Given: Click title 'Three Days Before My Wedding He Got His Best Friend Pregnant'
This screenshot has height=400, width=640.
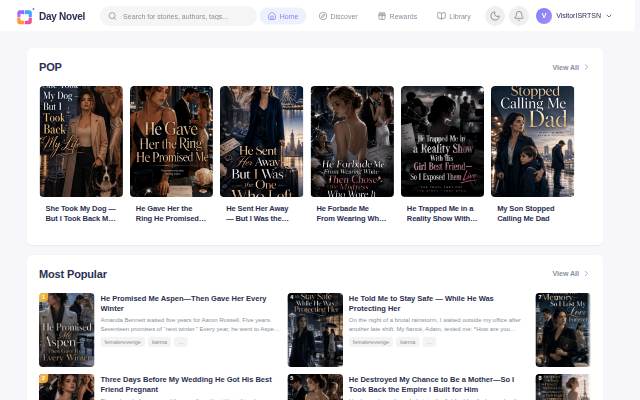Looking at the screenshot, I should (x=186, y=384).
